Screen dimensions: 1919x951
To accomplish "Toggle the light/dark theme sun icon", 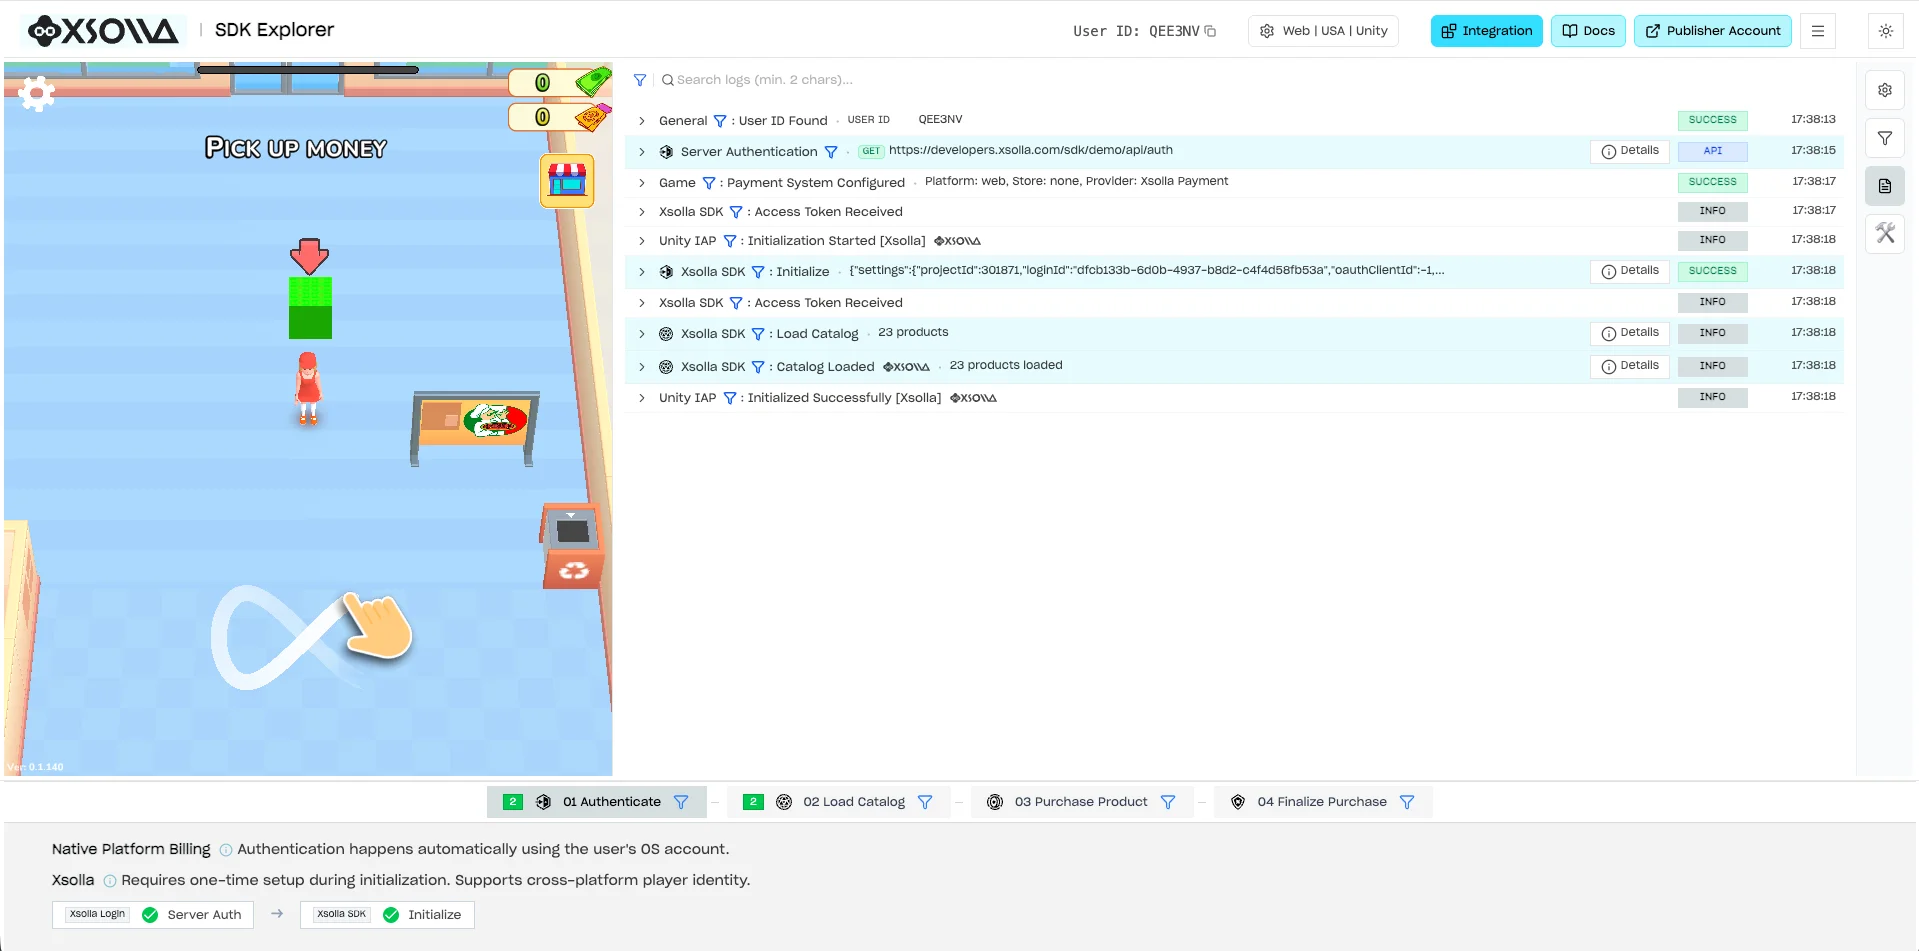I will 1885,31.
